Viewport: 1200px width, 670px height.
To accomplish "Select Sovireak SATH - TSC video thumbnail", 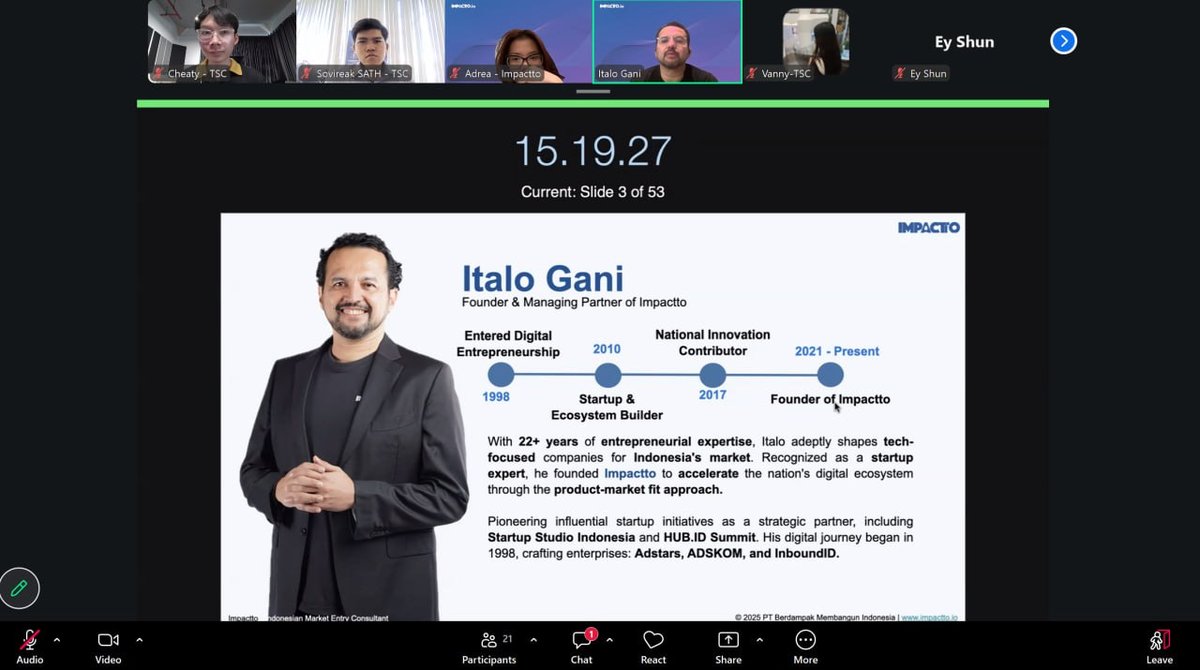I will pyautogui.click(x=370, y=41).
